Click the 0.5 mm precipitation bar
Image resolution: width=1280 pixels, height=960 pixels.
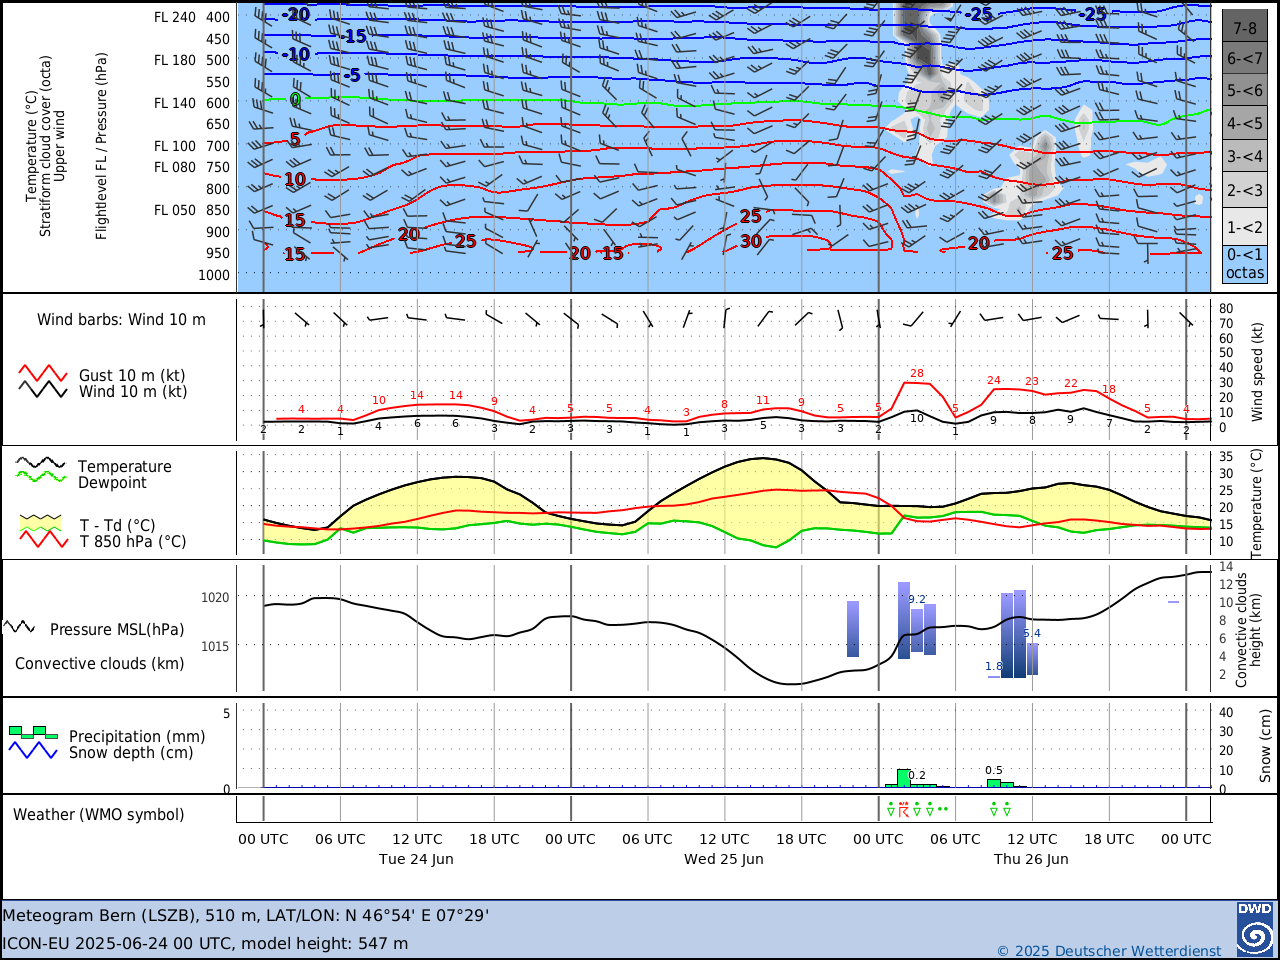[x=994, y=783]
